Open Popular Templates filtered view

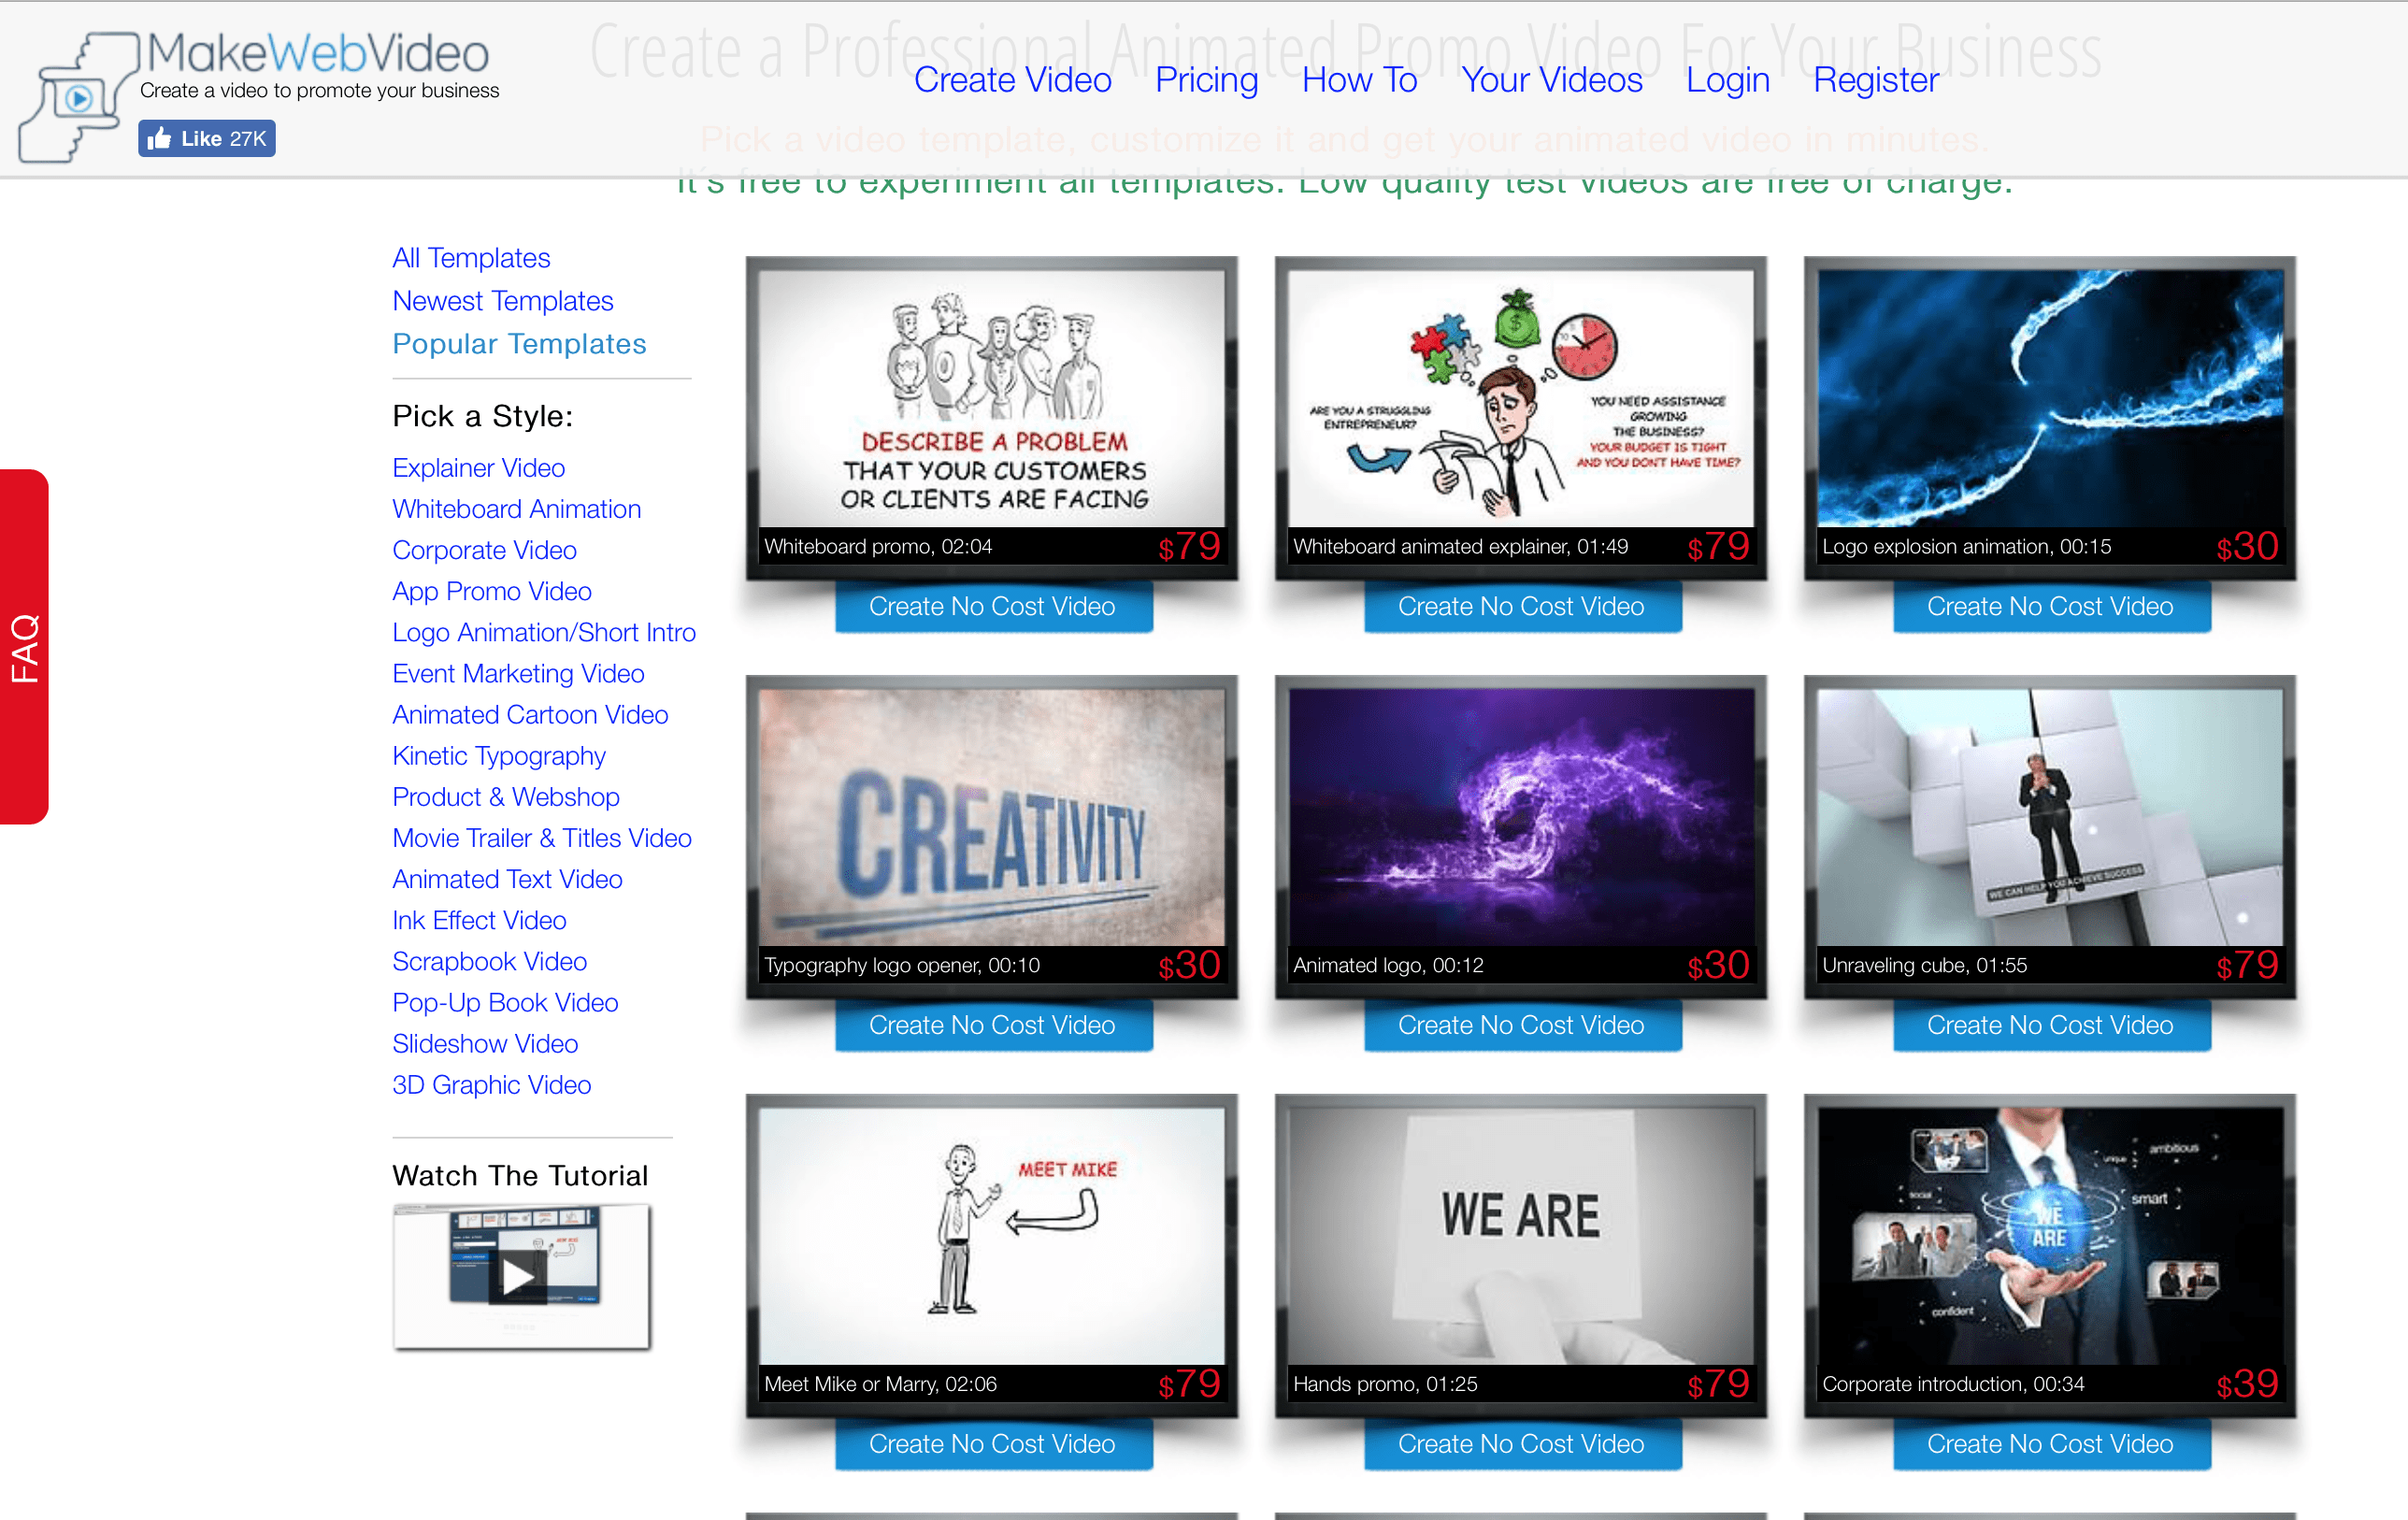[x=519, y=343]
